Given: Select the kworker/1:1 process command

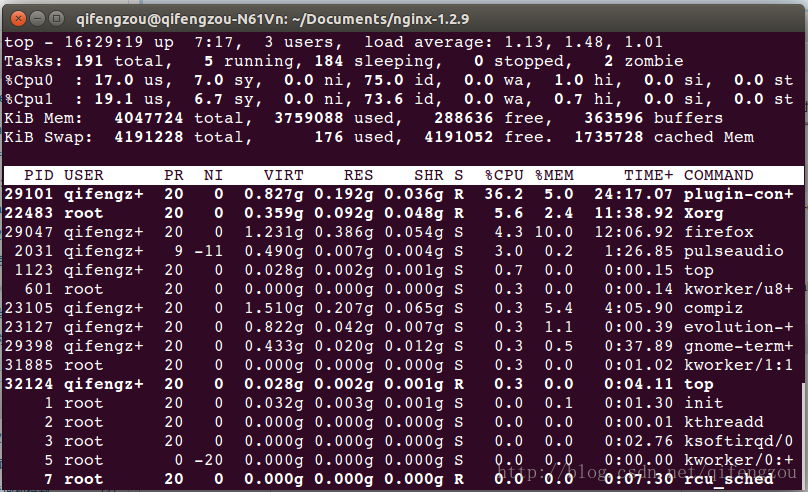Looking at the screenshot, I should coord(738,365).
